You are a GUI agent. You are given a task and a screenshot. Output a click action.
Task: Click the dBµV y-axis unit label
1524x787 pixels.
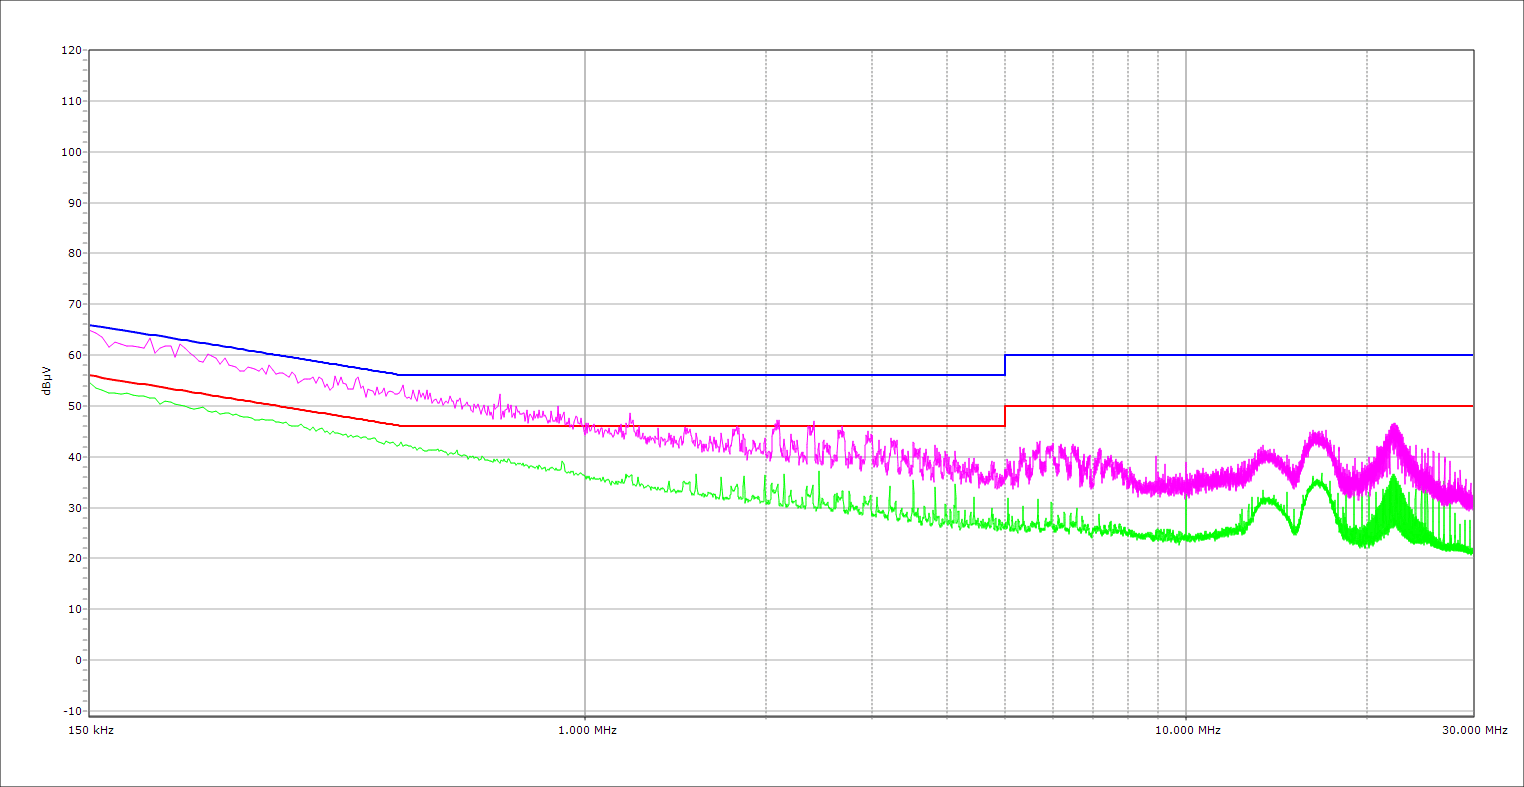point(47,380)
